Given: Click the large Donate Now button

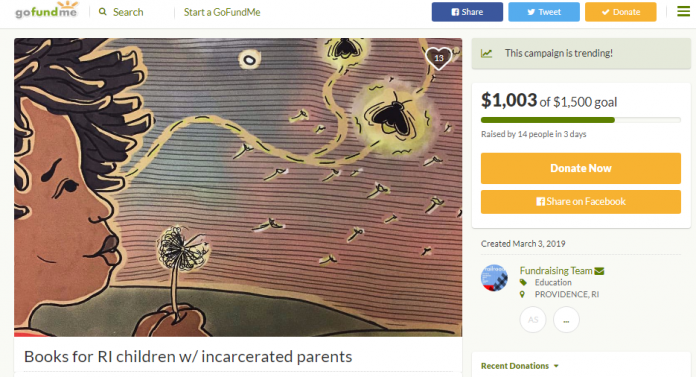Looking at the screenshot, I should (581, 168).
